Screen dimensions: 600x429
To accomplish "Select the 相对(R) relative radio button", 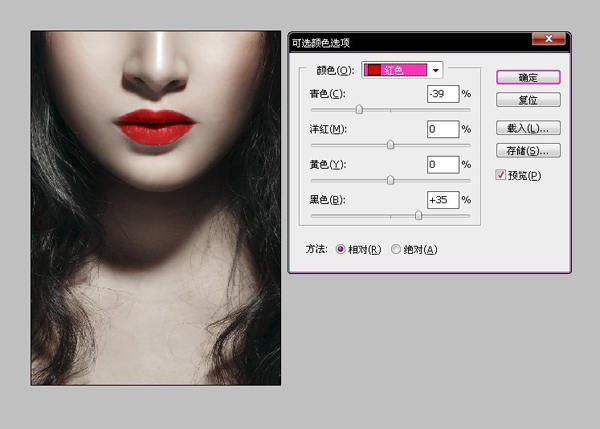I will click(340, 250).
